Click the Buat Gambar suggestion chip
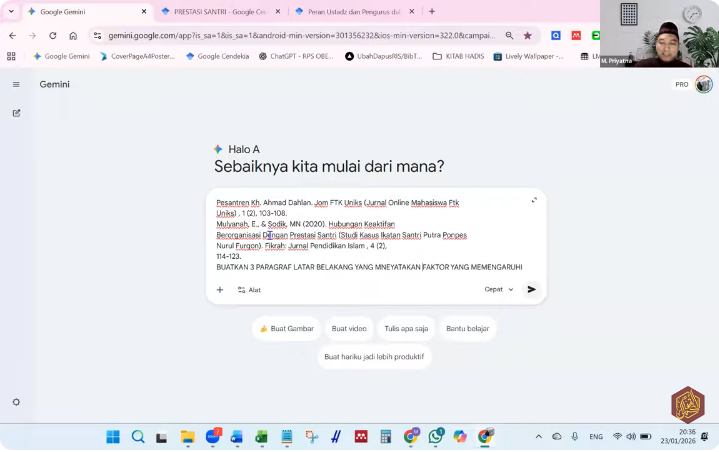Screen dimensions: 719x452 pyautogui.click(x=286, y=328)
